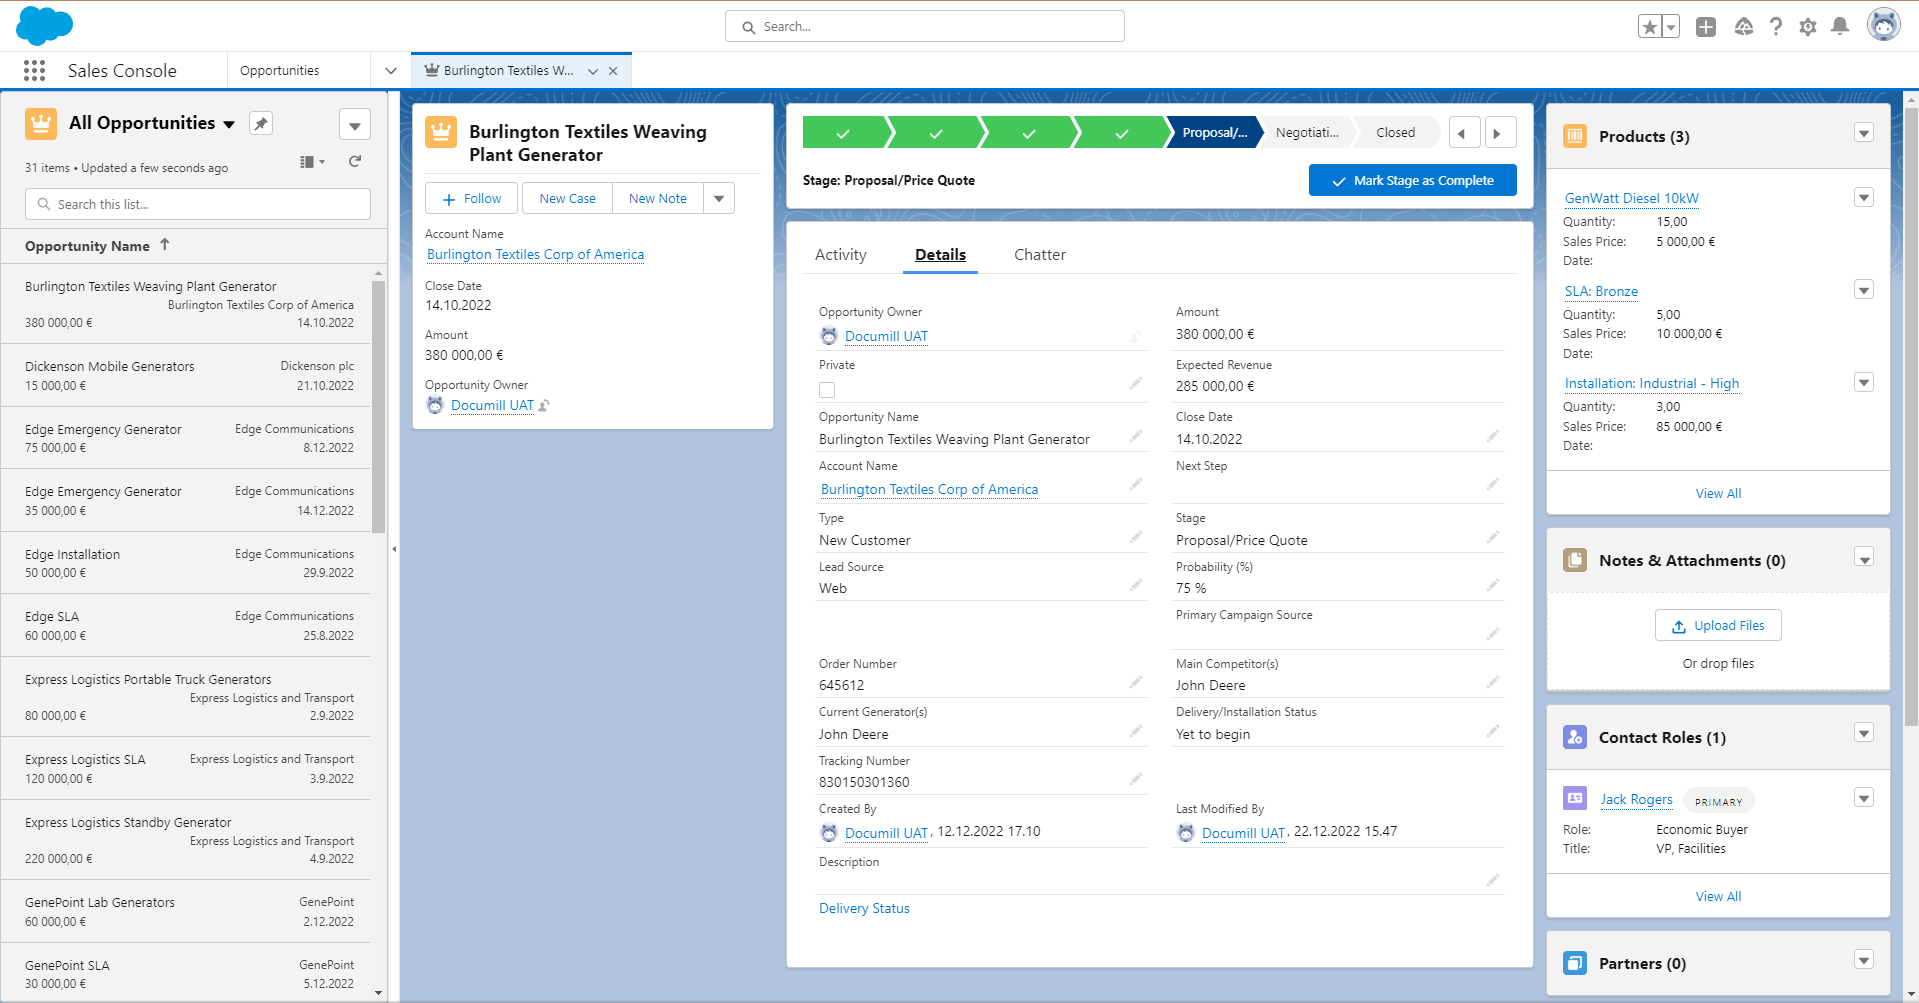1919x1003 pixels.
Task: Collapse the list panel splitter arrow
Action: 394,549
